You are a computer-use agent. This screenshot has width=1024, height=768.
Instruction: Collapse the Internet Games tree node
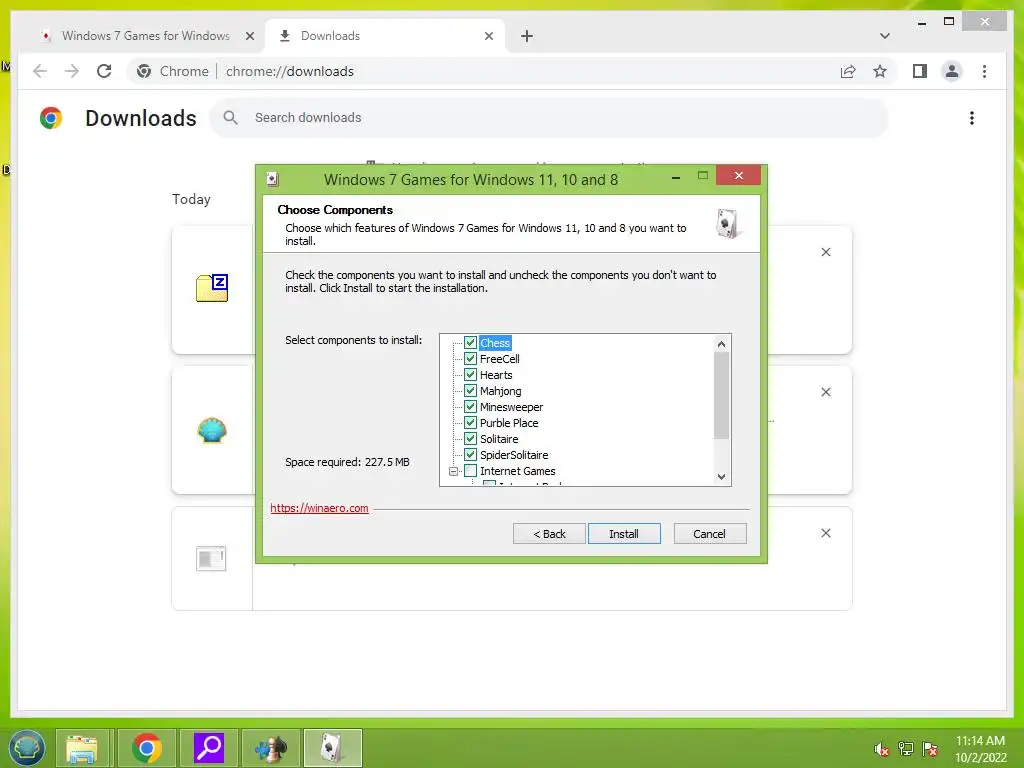453,471
